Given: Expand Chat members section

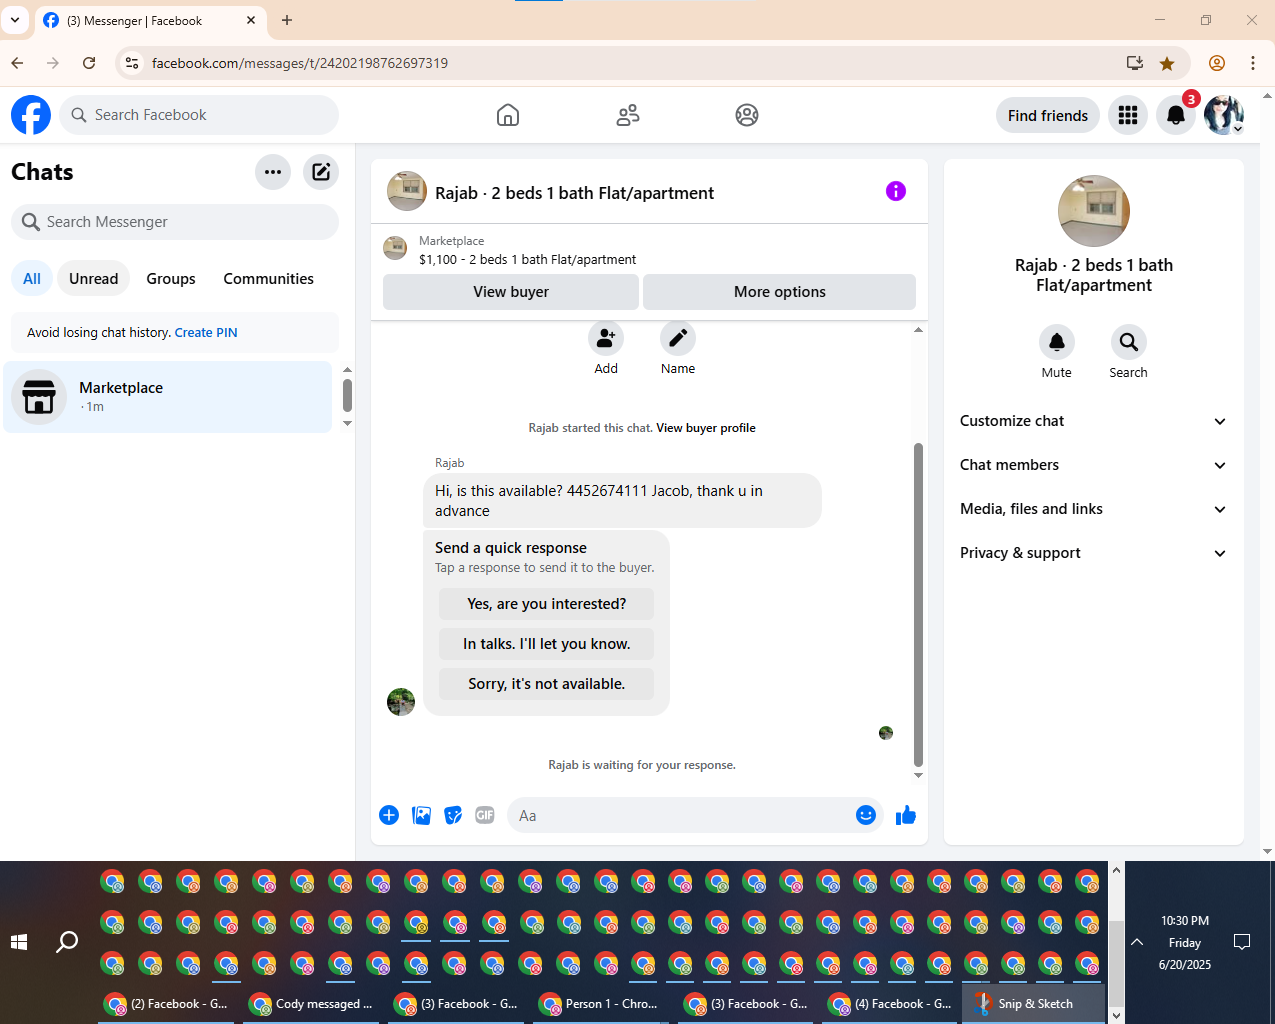Looking at the screenshot, I should 1094,465.
